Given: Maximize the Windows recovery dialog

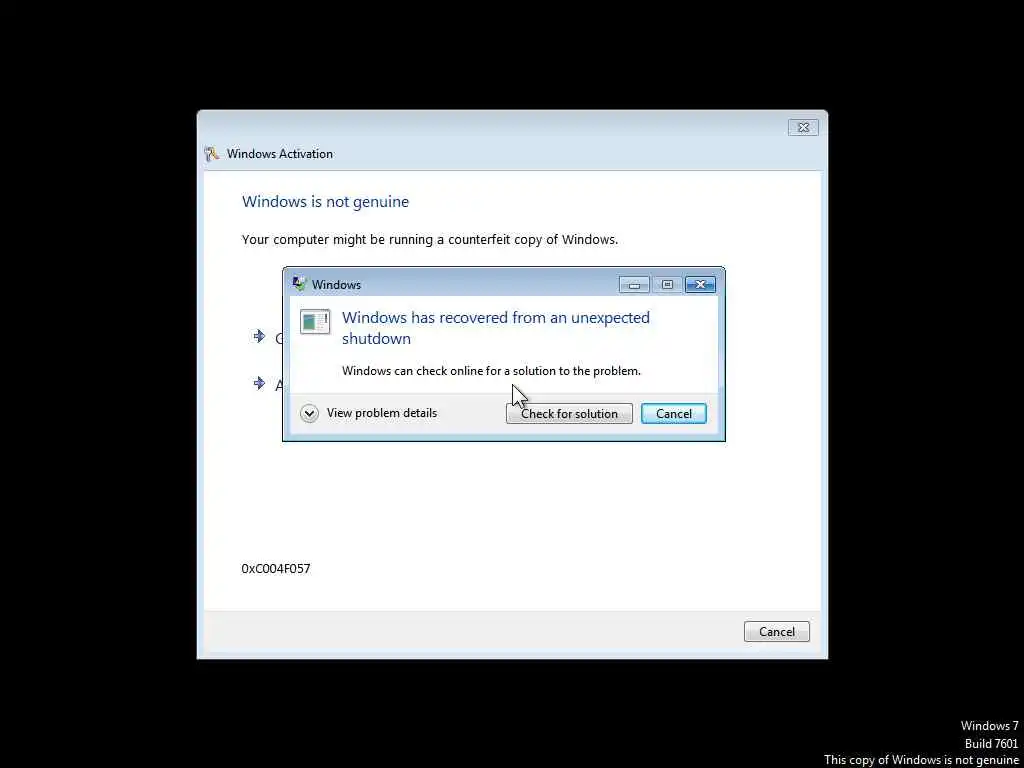Looking at the screenshot, I should 667,285.
